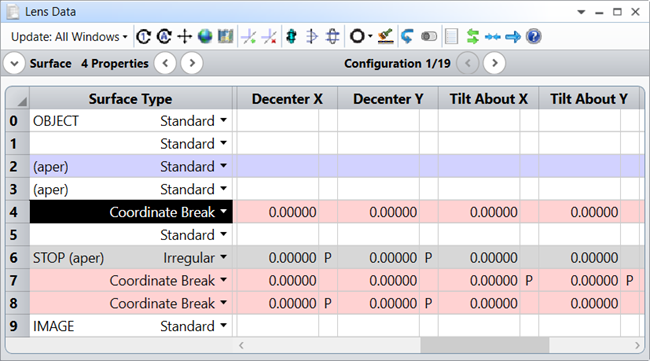650x361 pixels.
Task: Click the (aper) cell in row 3
Action: pos(51,189)
